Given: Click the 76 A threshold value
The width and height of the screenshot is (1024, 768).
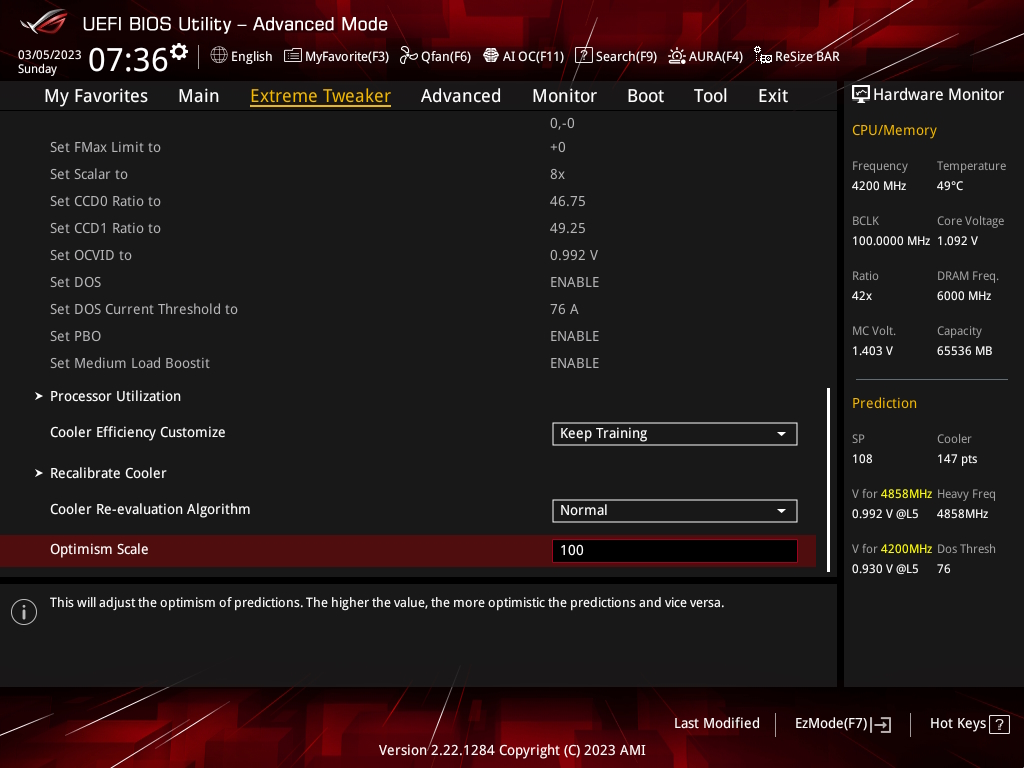Looking at the screenshot, I should (564, 310).
